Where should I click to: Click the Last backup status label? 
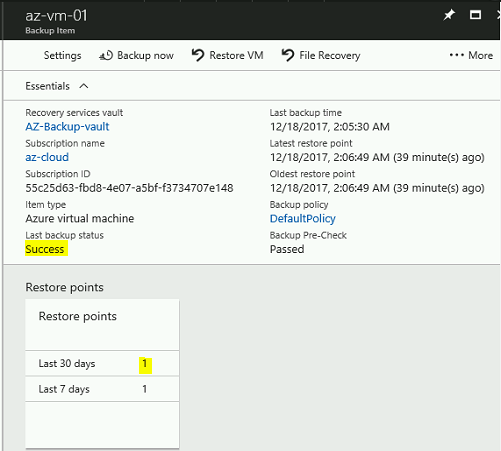point(64,235)
